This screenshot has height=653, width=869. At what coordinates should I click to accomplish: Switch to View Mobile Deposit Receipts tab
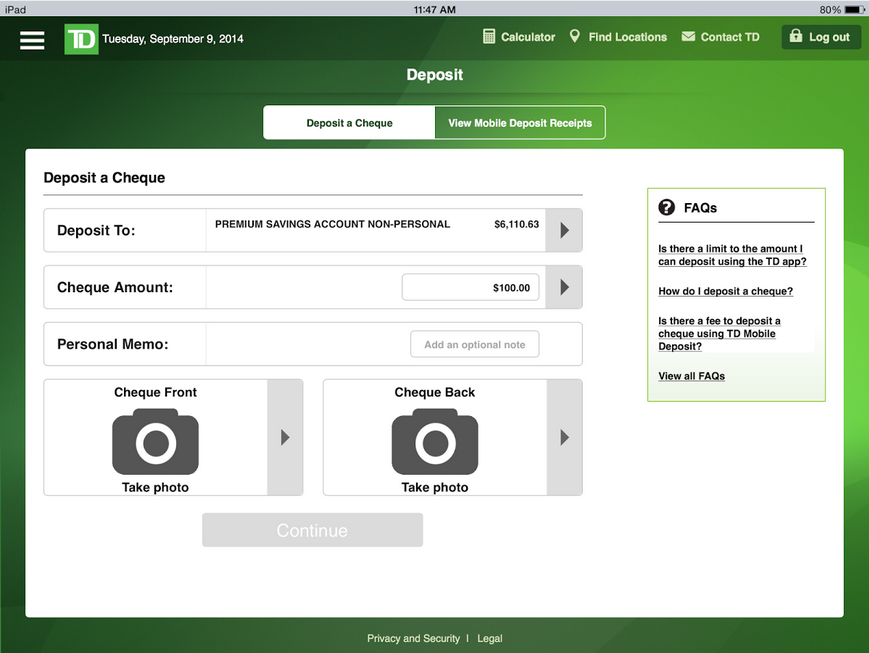coord(520,123)
